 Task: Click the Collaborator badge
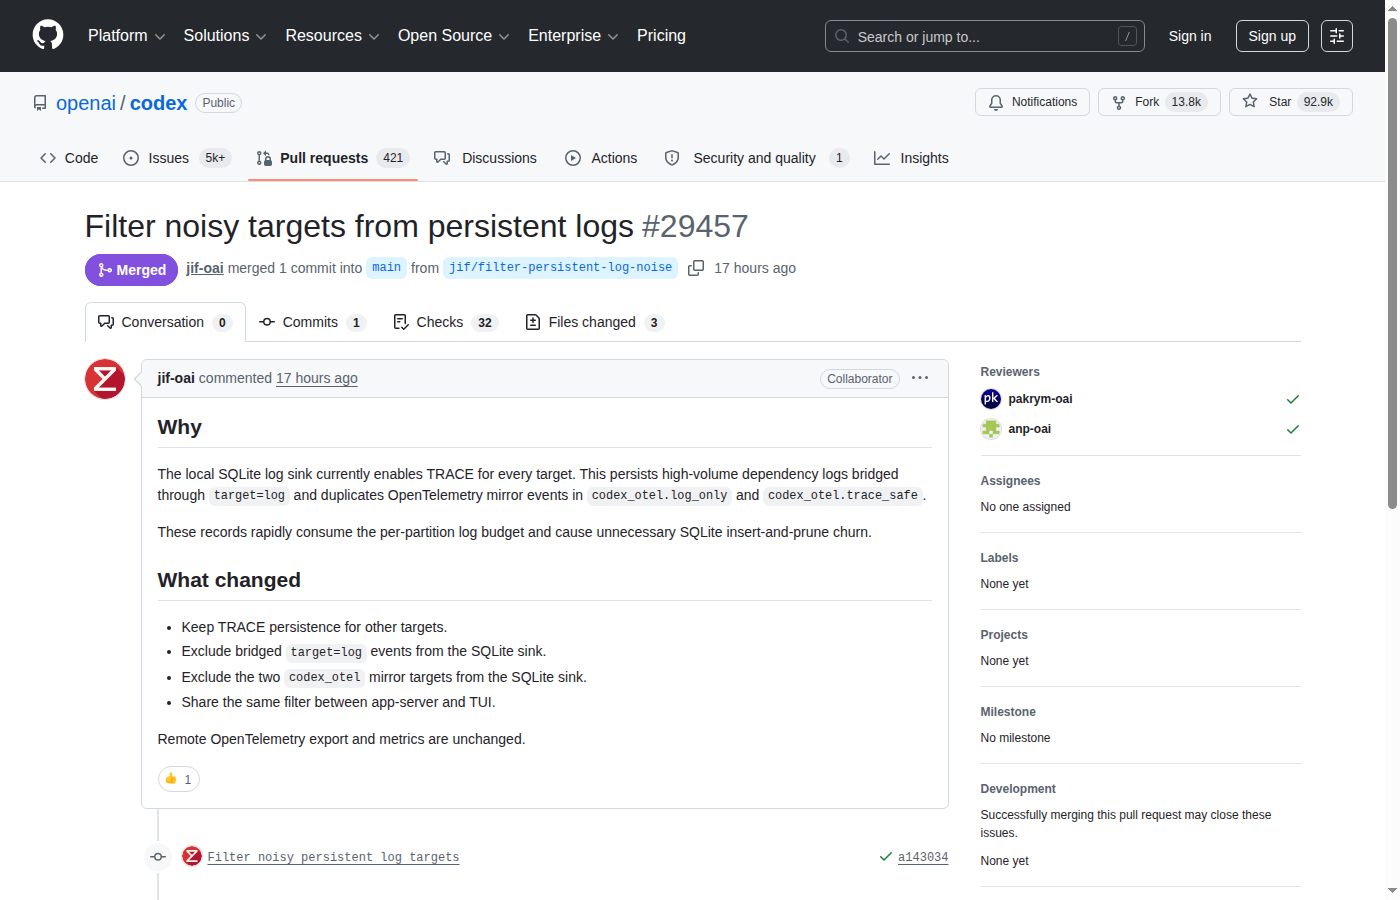(860, 379)
